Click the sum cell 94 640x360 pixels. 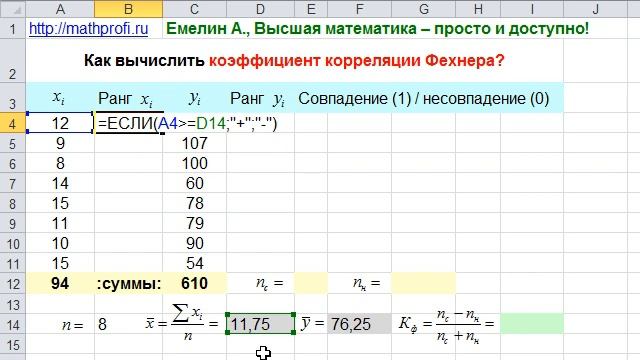click(x=60, y=283)
